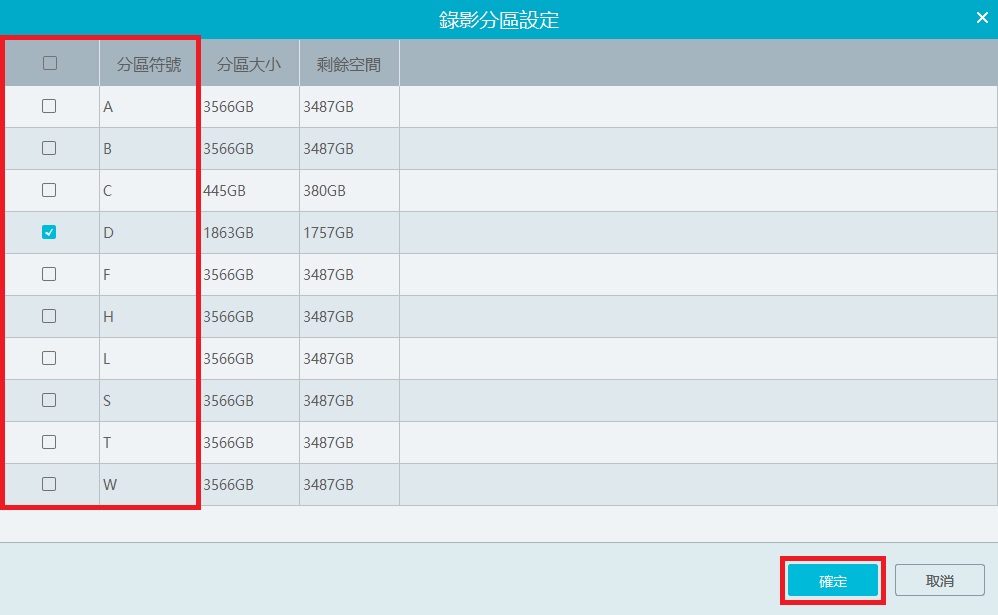Select the partition letter B cell
The width and height of the screenshot is (998, 615).
click(x=150, y=148)
